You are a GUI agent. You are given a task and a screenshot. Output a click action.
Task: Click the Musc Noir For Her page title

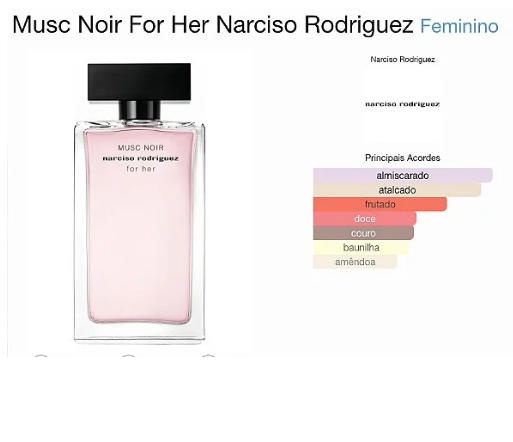tap(213, 25)
